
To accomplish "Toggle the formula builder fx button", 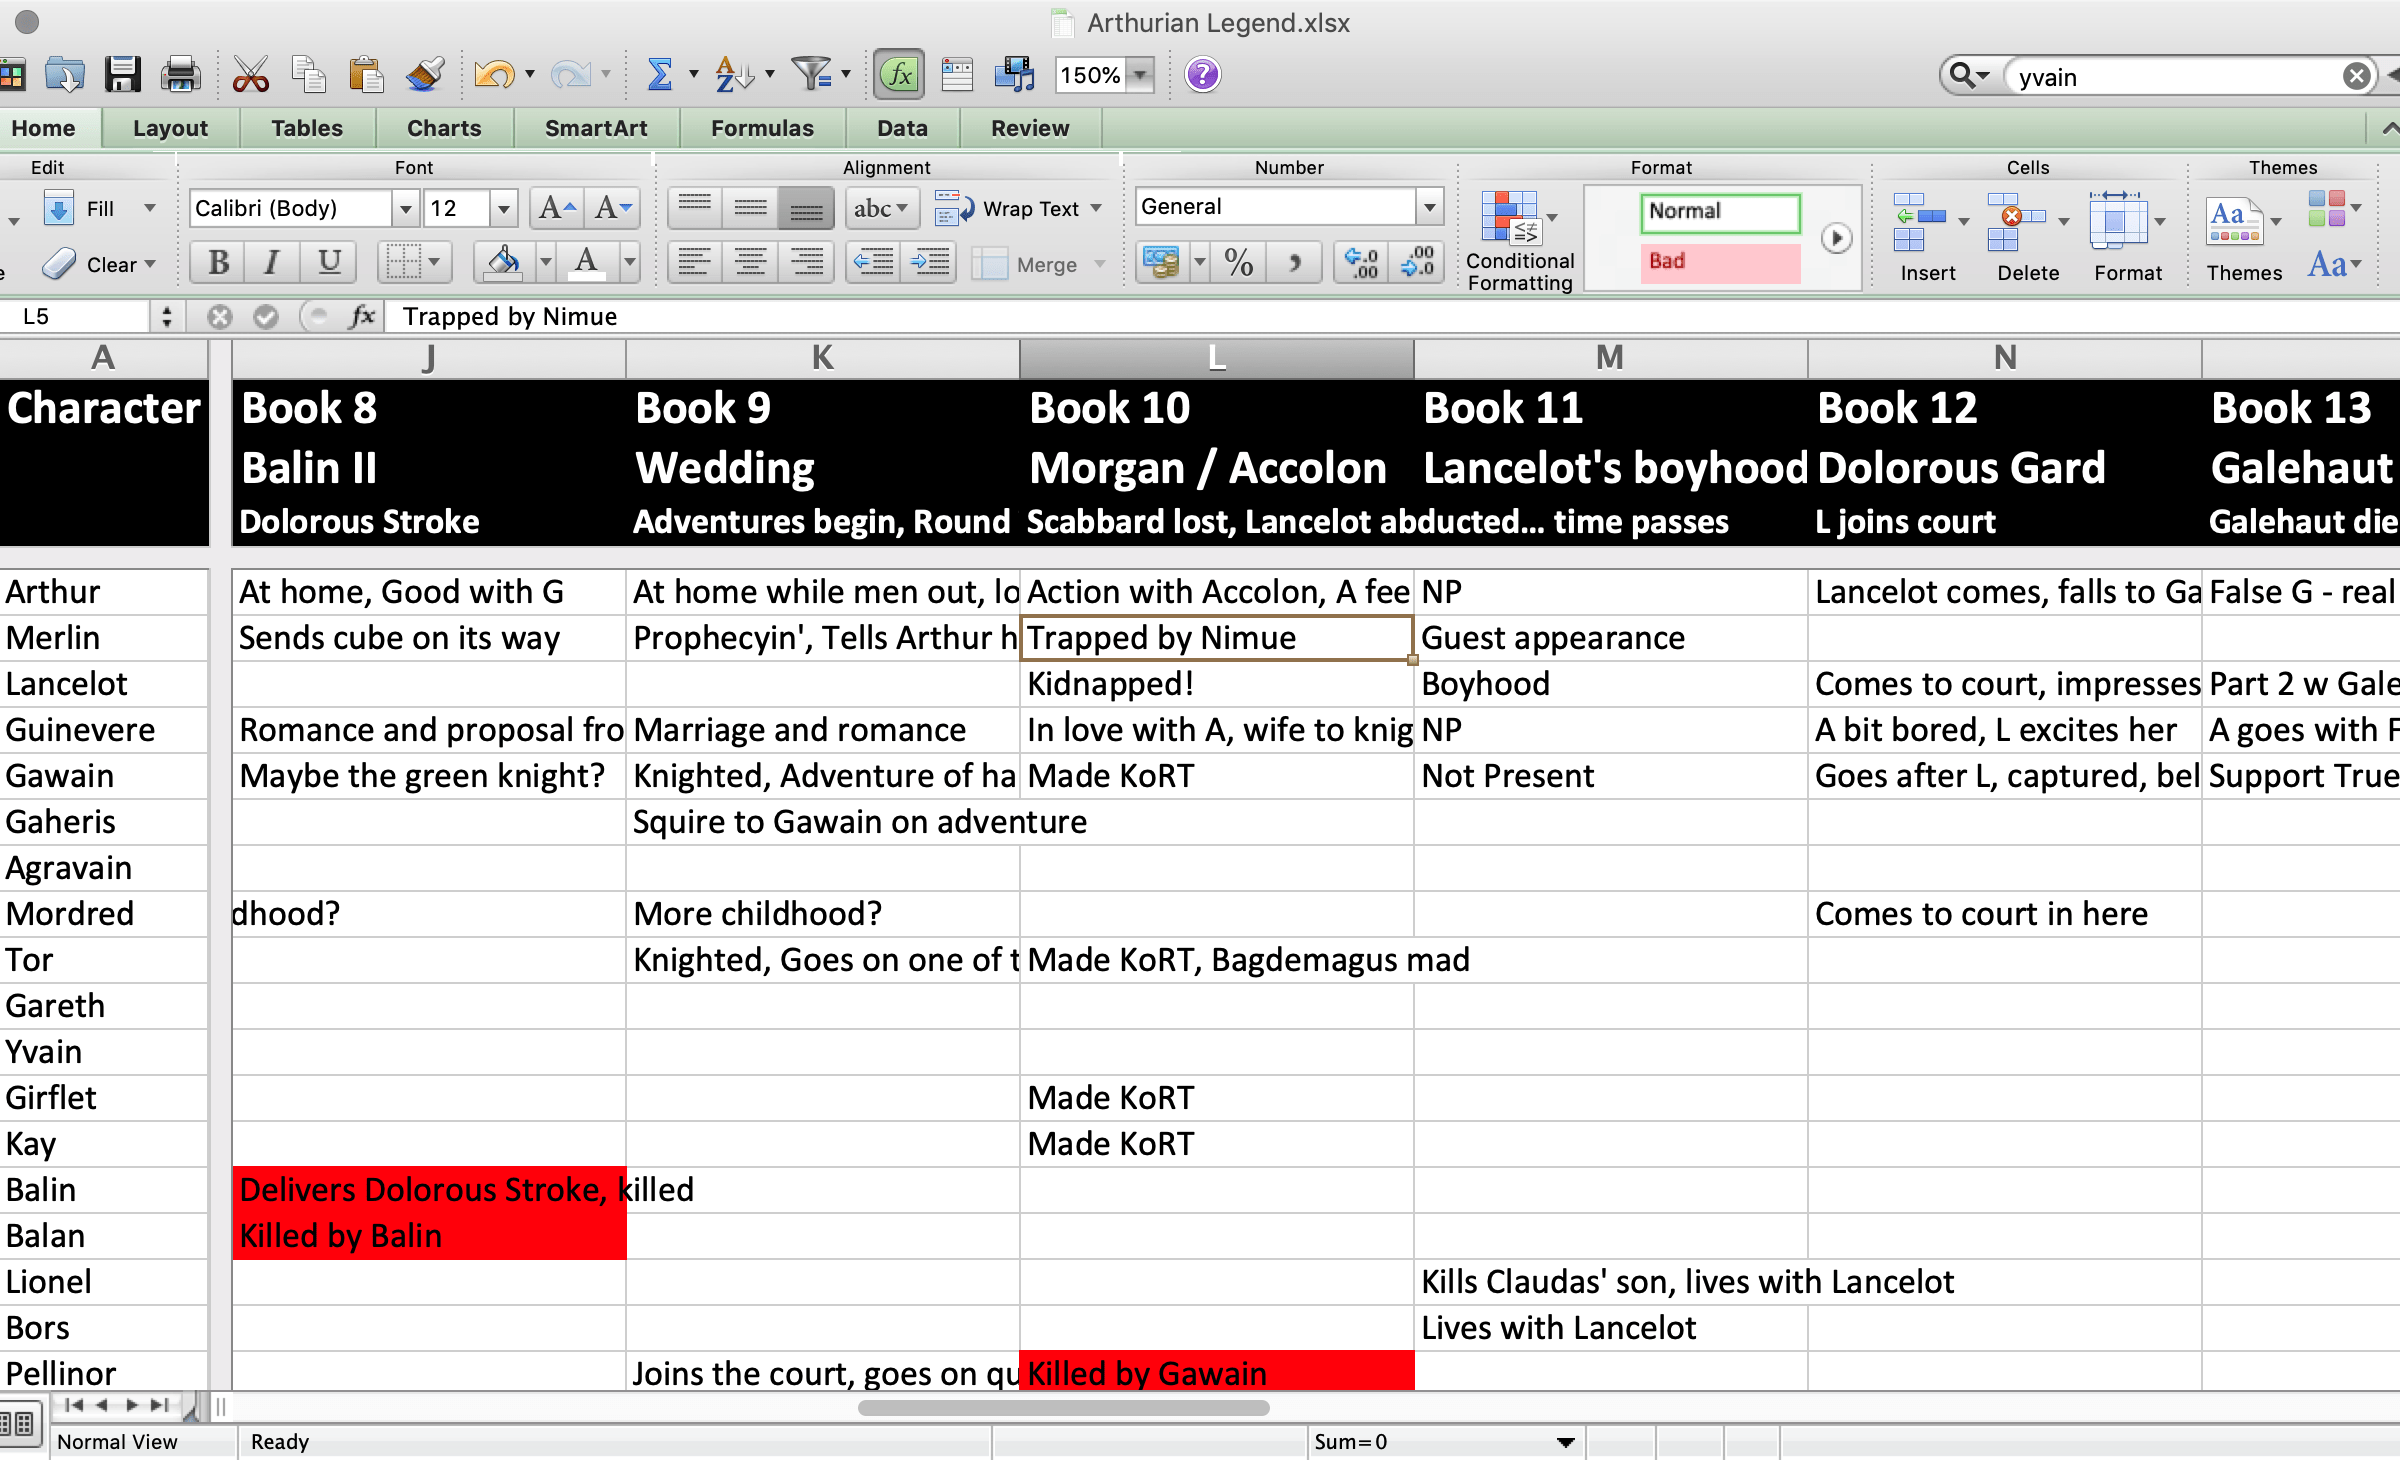I will coord(899,75).
